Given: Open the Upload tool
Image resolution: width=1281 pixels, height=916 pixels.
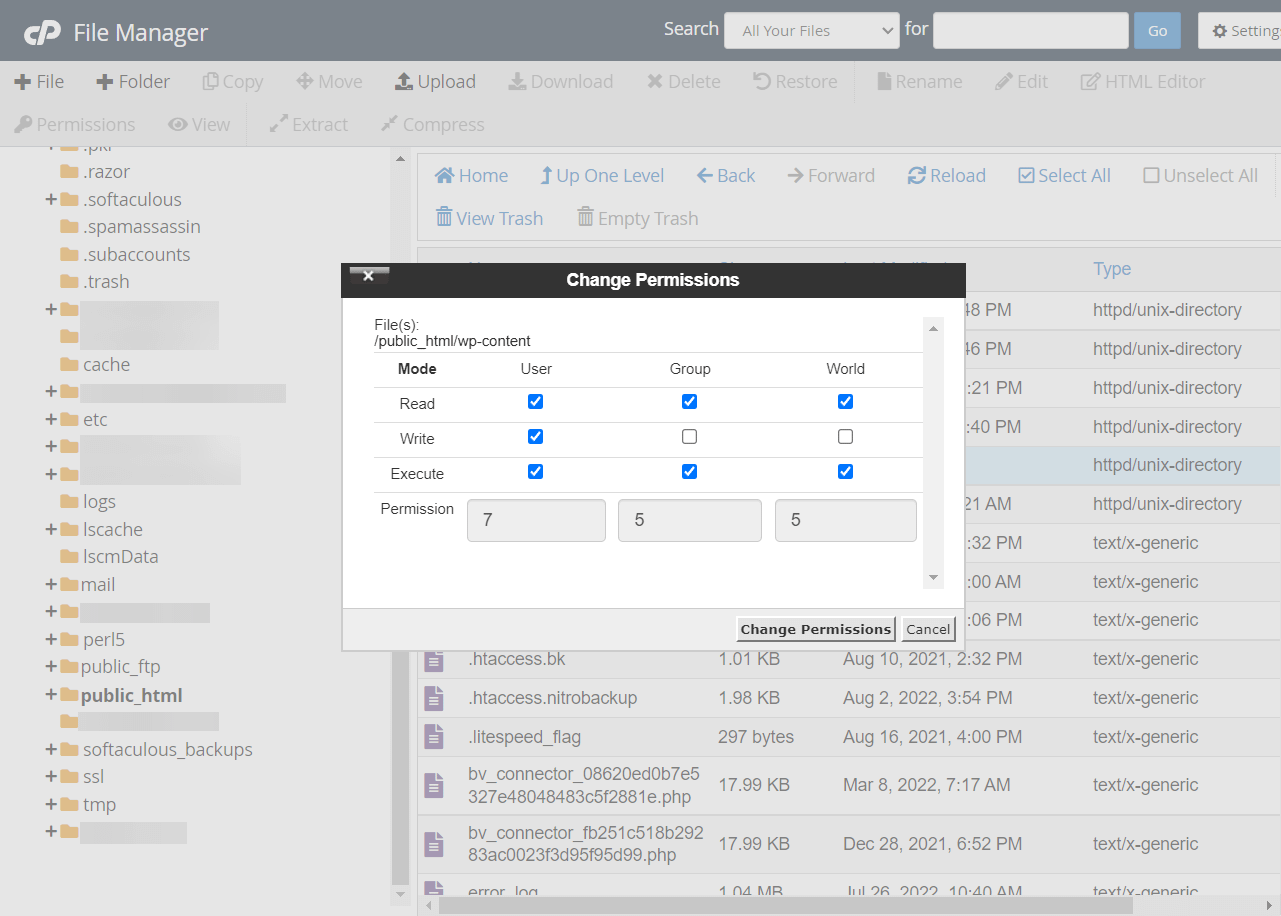Looking at the screenshot, I should coord(435,81).
